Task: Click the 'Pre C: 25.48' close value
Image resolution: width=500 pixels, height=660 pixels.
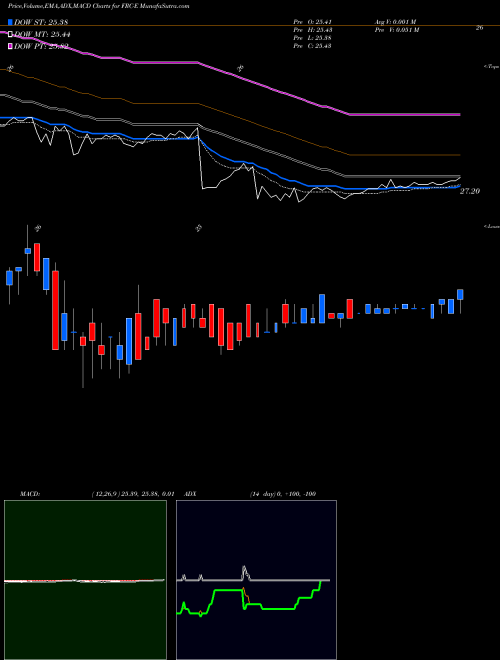Action: tap(313, 46)
